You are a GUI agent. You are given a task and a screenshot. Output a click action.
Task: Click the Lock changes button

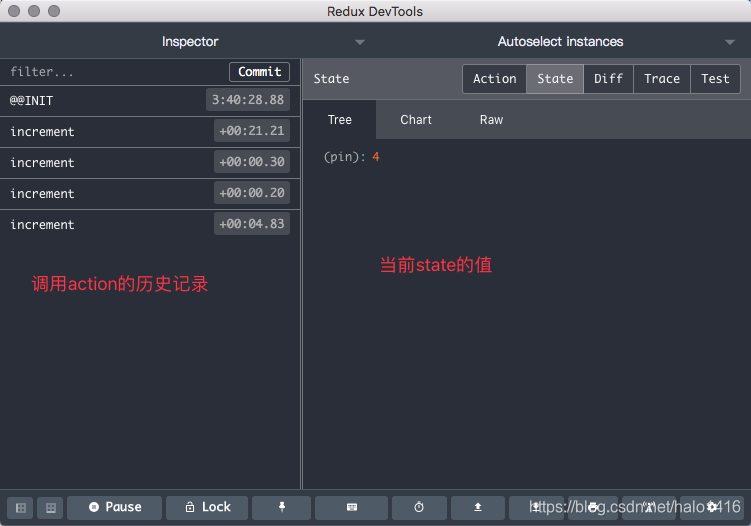(207, 507)
